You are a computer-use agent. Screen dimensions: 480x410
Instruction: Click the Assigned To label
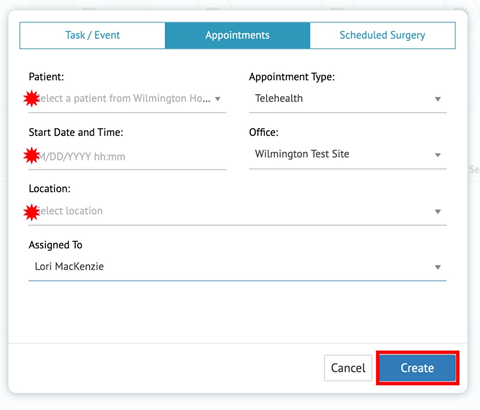(x=55, y=245)
